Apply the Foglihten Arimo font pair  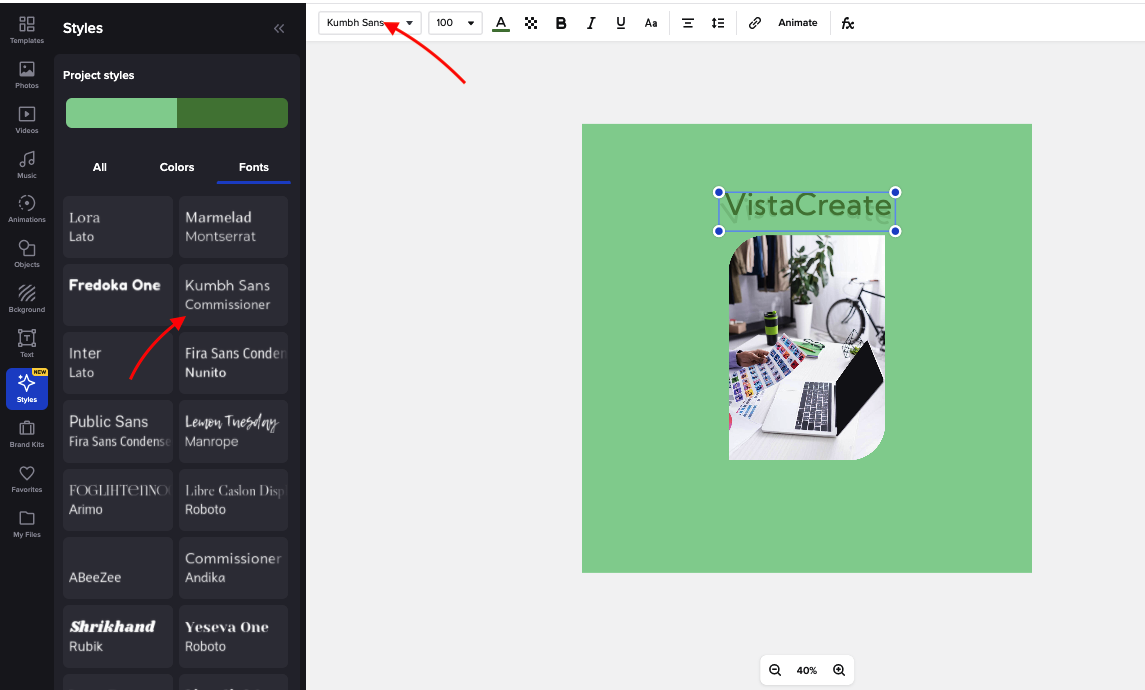(118, 500)
